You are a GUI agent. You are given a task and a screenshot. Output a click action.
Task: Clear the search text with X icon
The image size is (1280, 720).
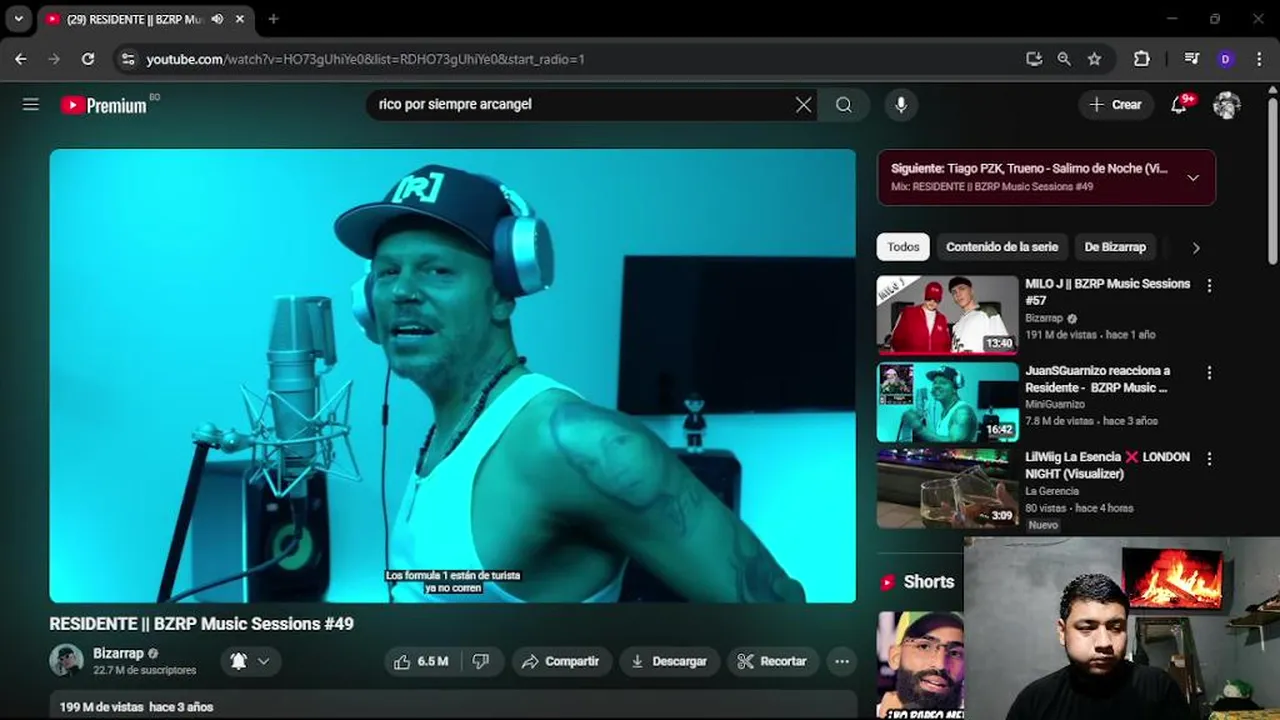(x=803, y=105)
